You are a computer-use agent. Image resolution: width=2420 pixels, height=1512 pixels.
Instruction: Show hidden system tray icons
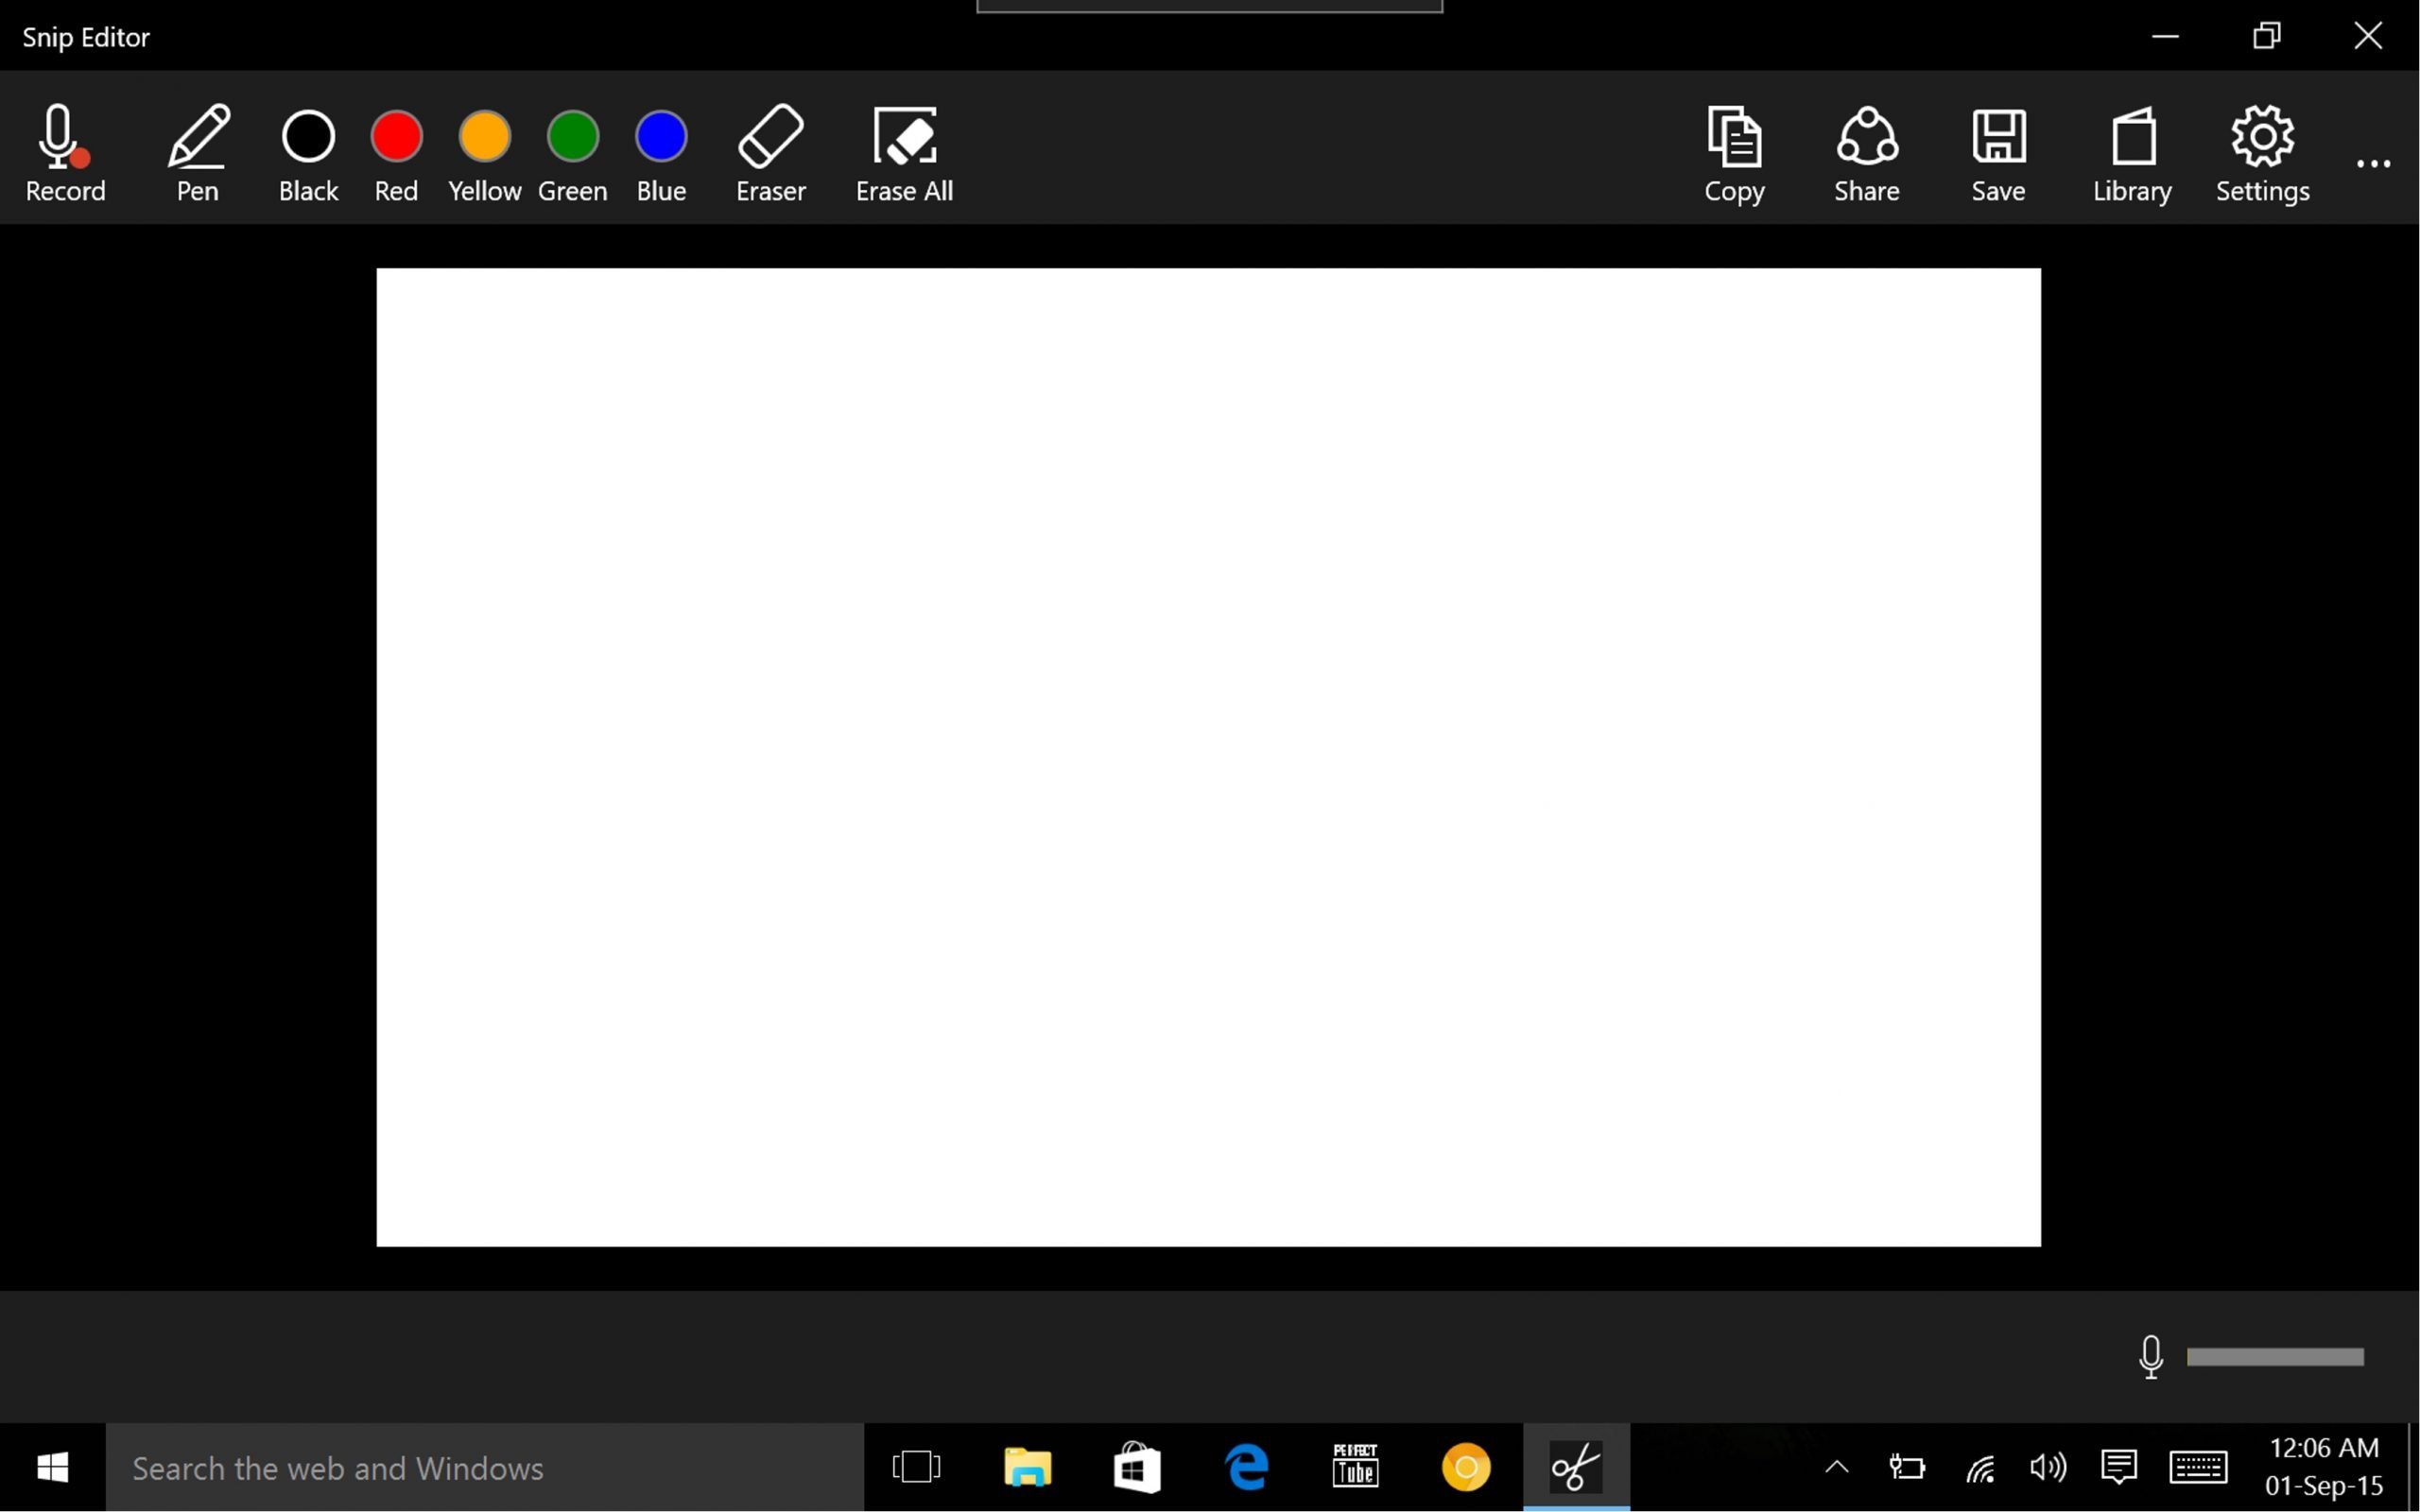(1836, 1467)
